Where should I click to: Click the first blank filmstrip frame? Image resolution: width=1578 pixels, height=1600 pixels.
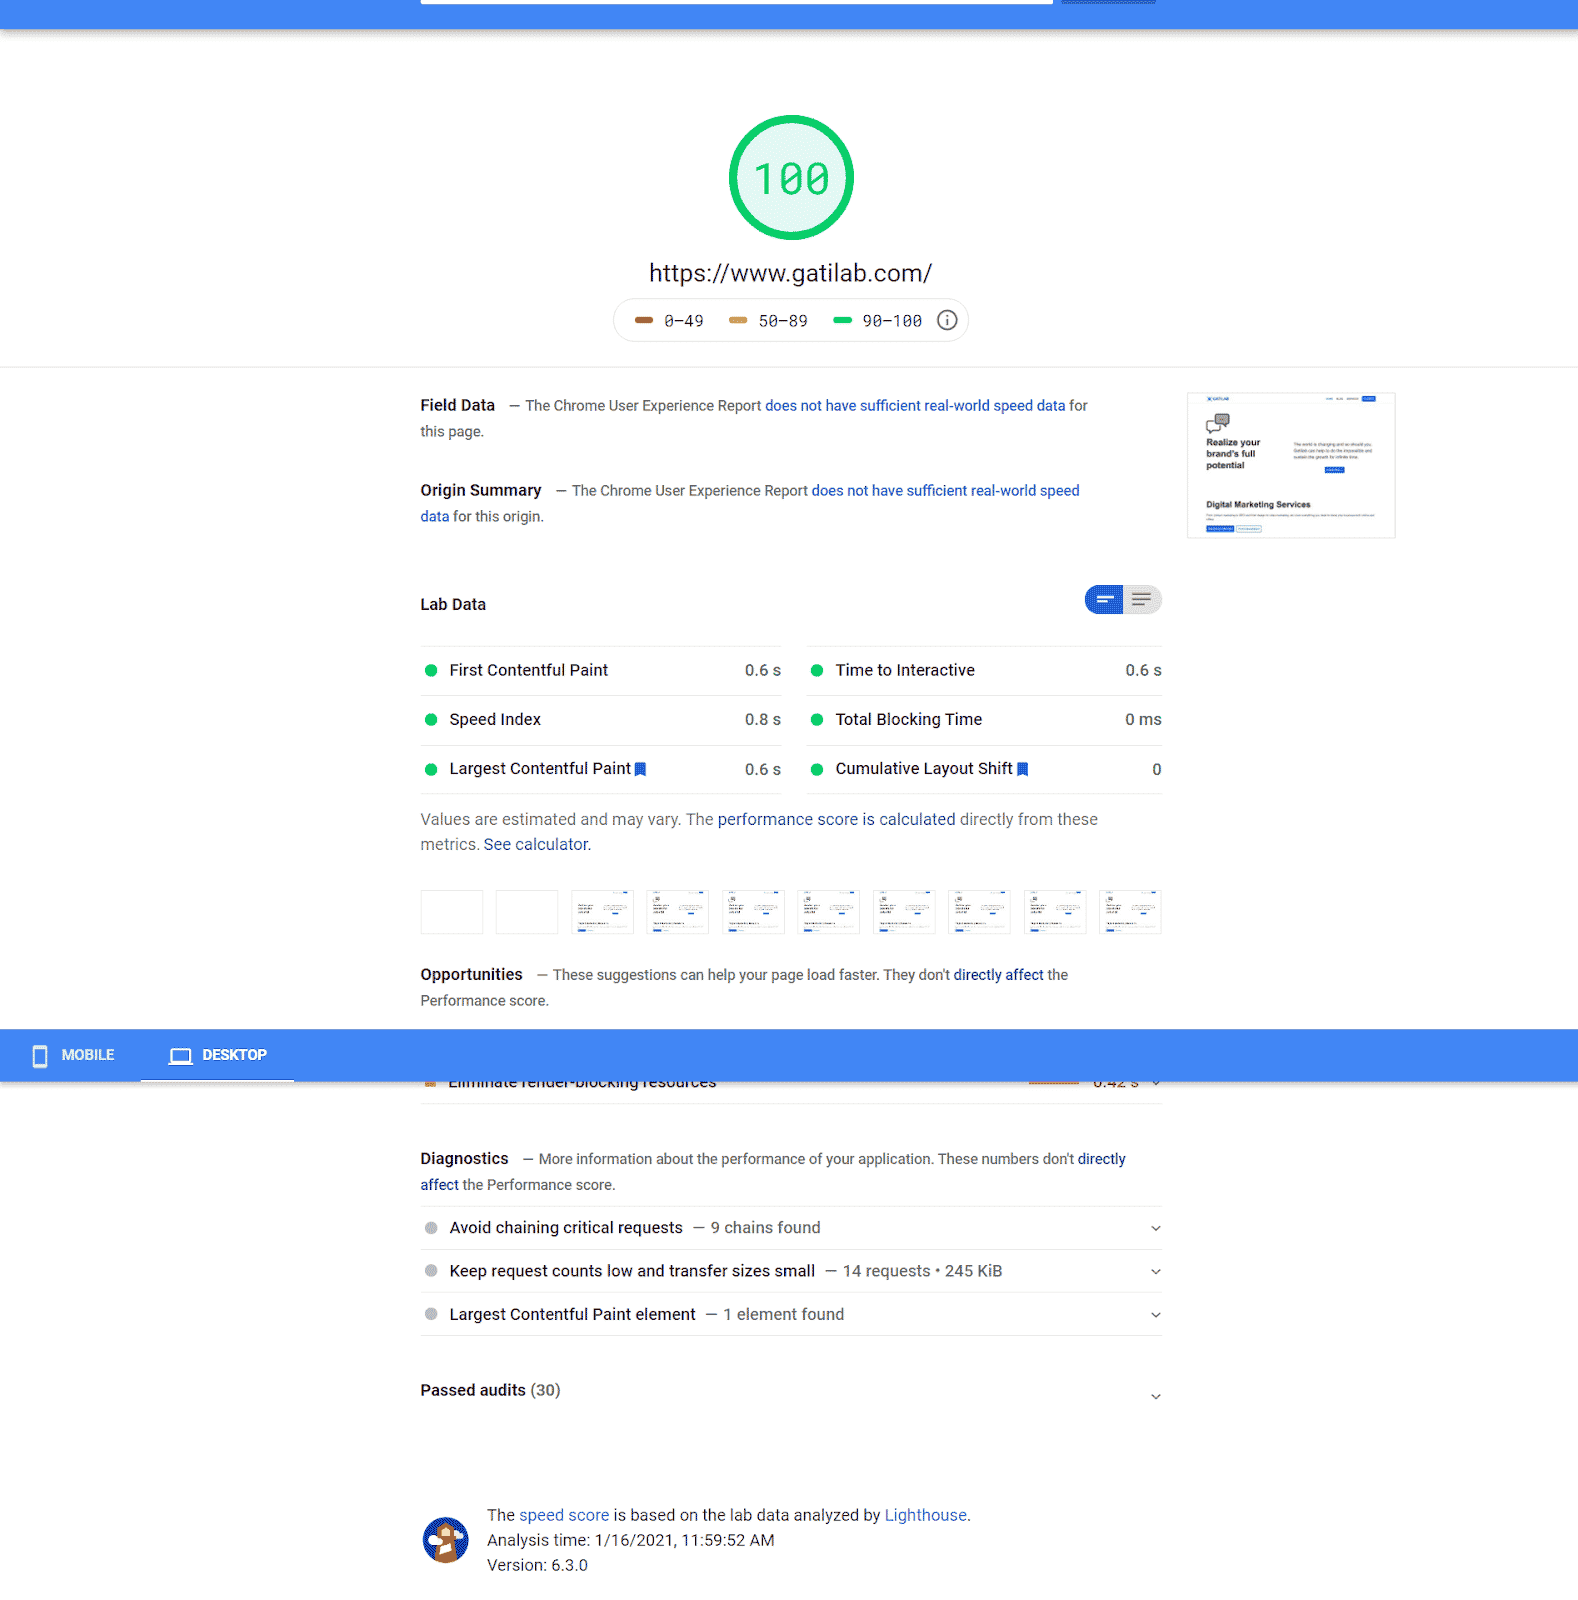(452, 912)
